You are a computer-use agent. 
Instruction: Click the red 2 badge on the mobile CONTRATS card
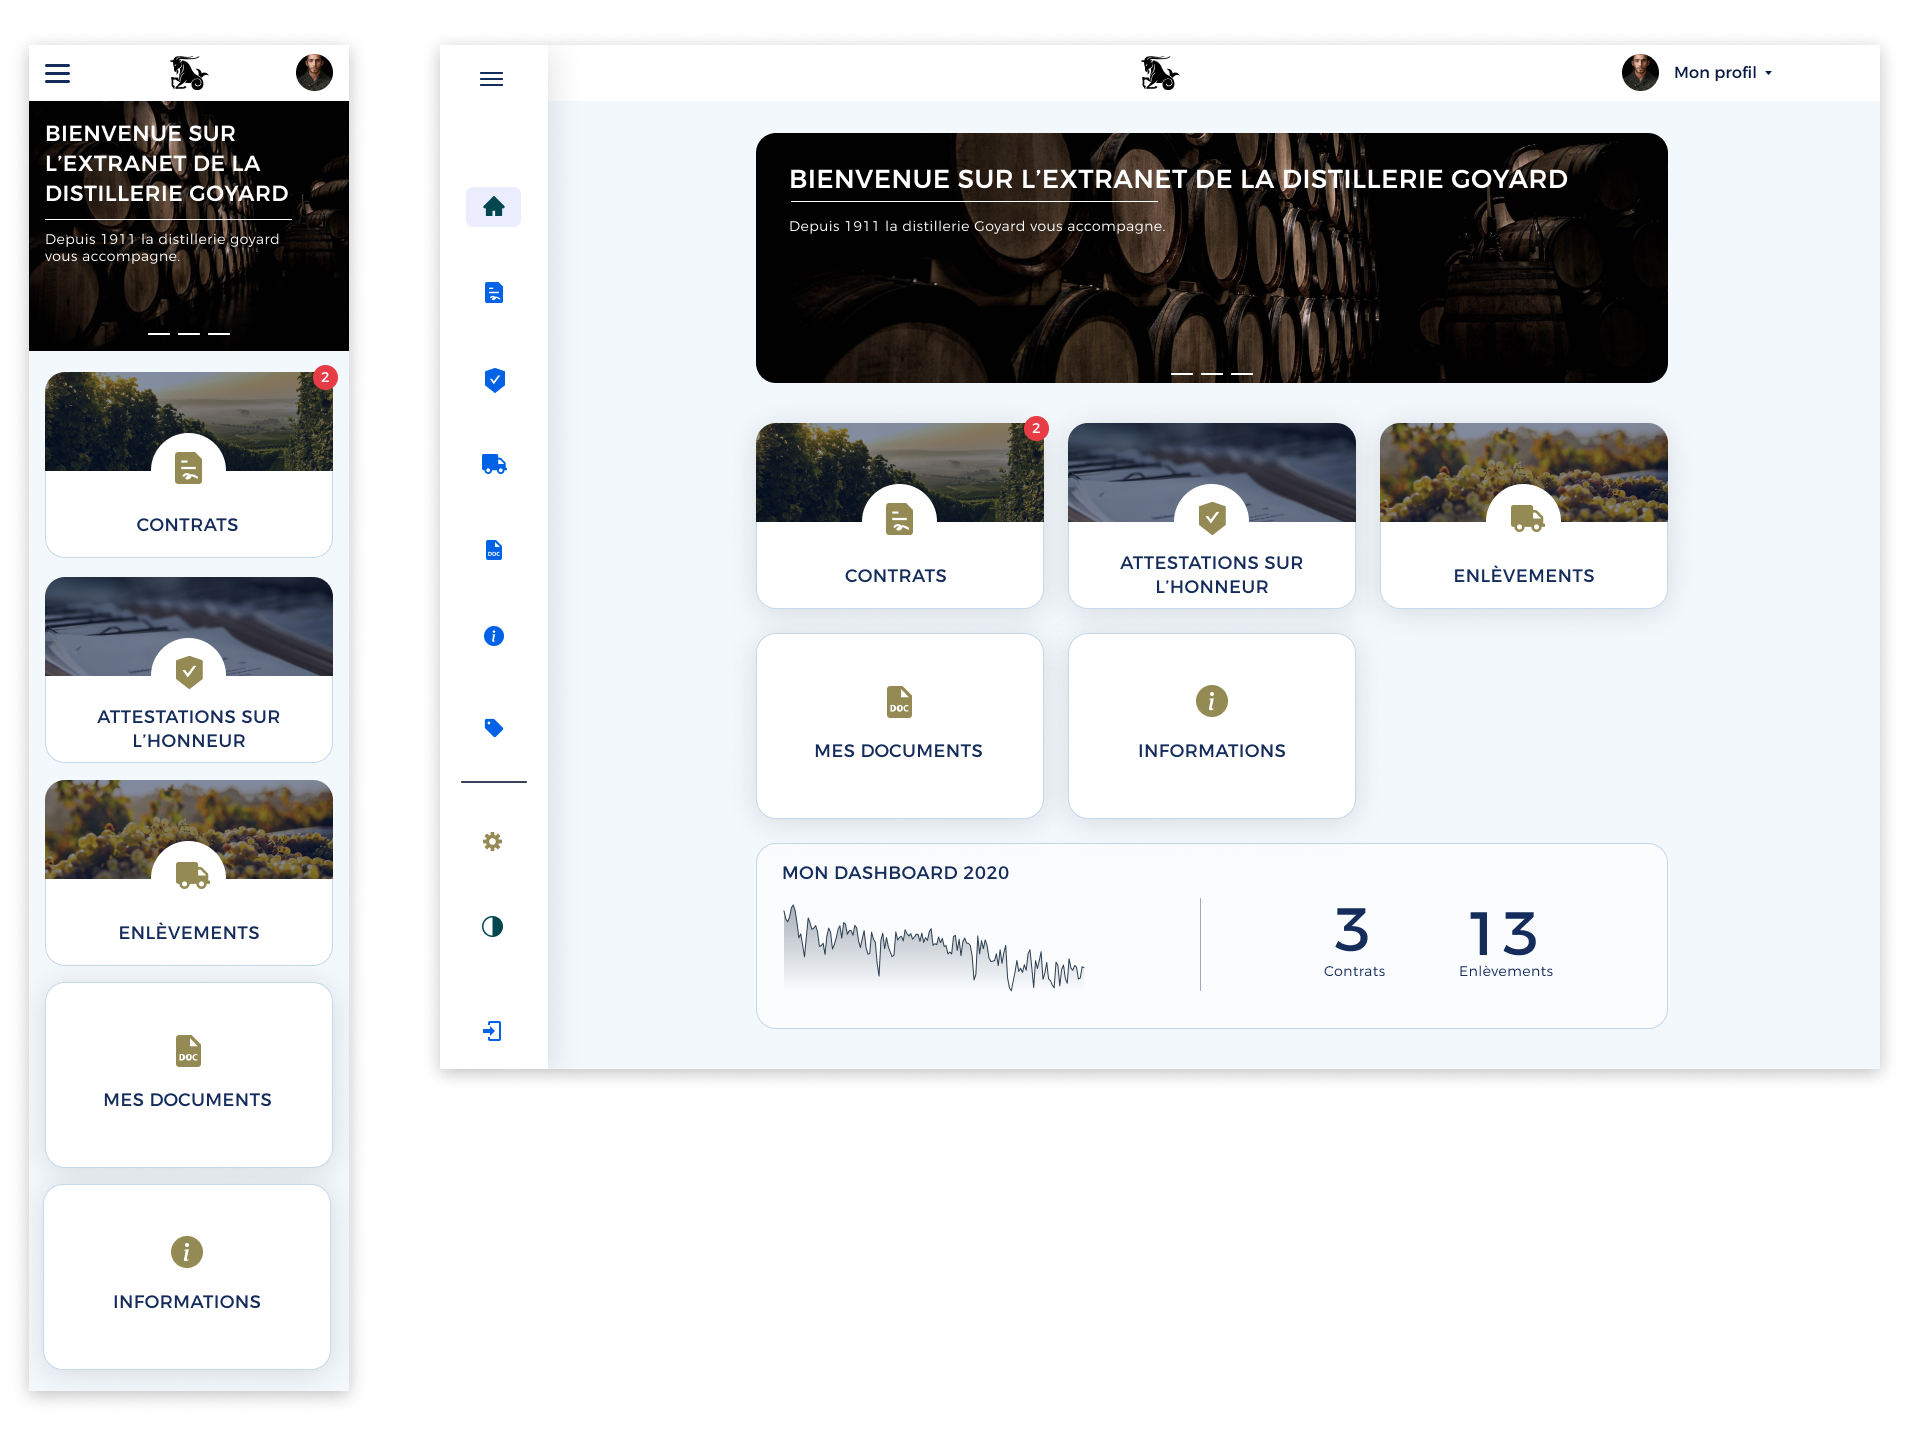325,377
